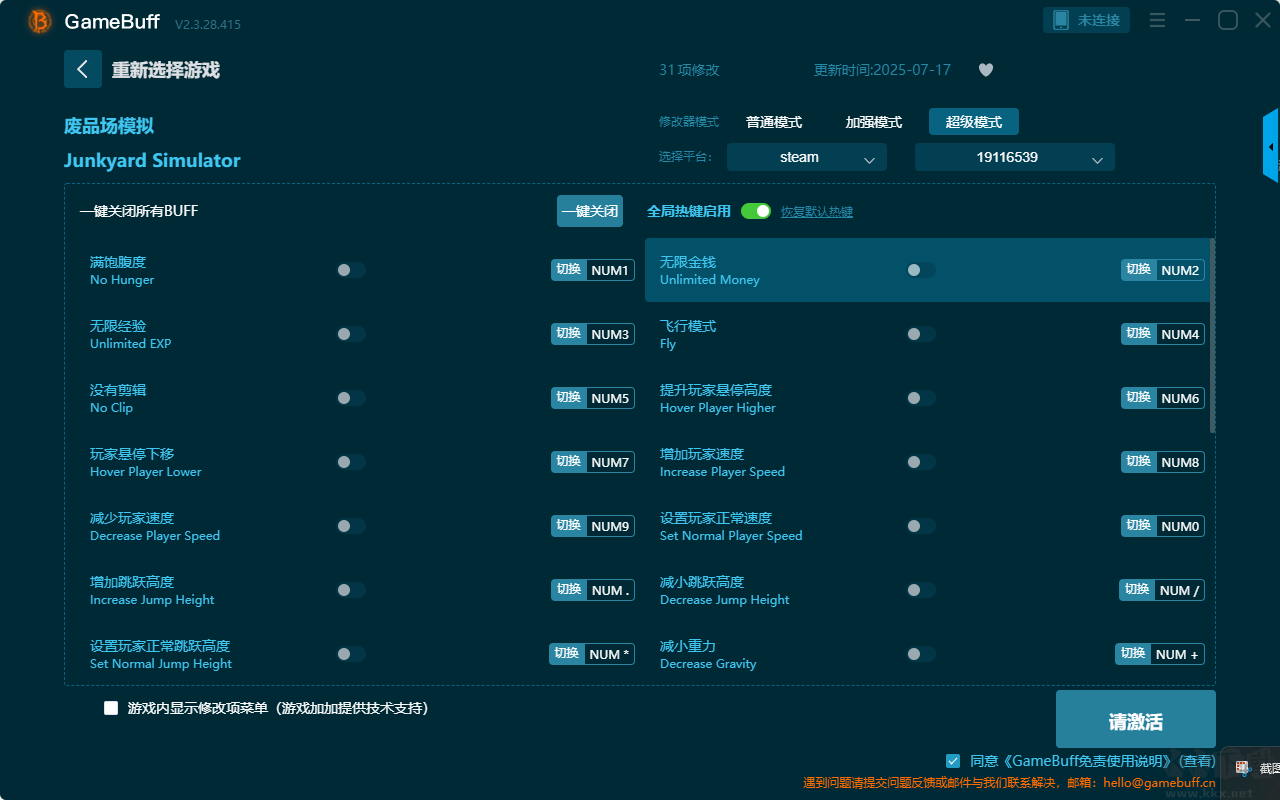Enable the Unlimited Money toggle
The width and height of the screenshot is (1280, 800).
[x=921, y=270]
